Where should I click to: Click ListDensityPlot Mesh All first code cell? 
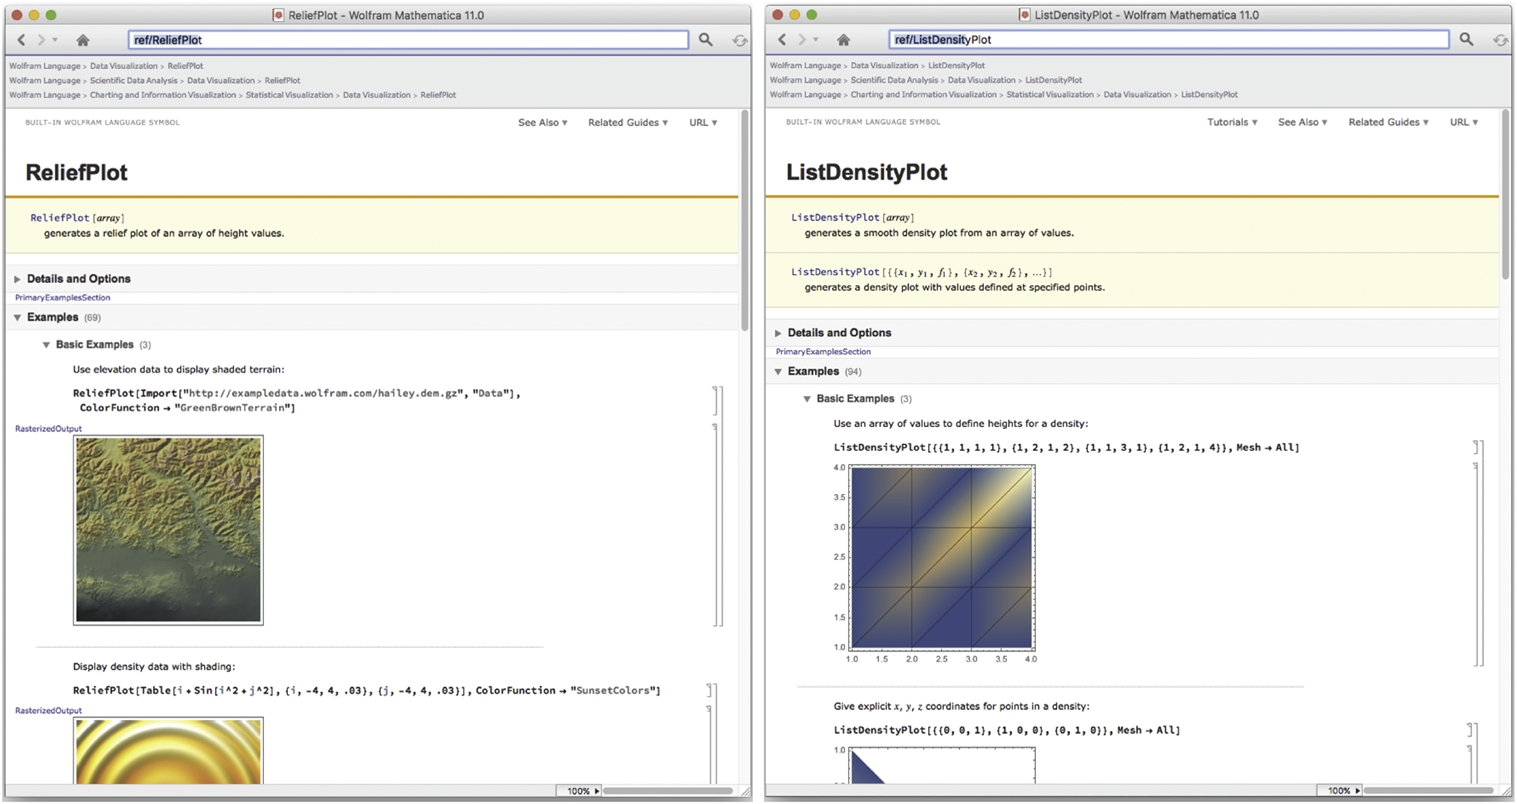pos(1066,448)
